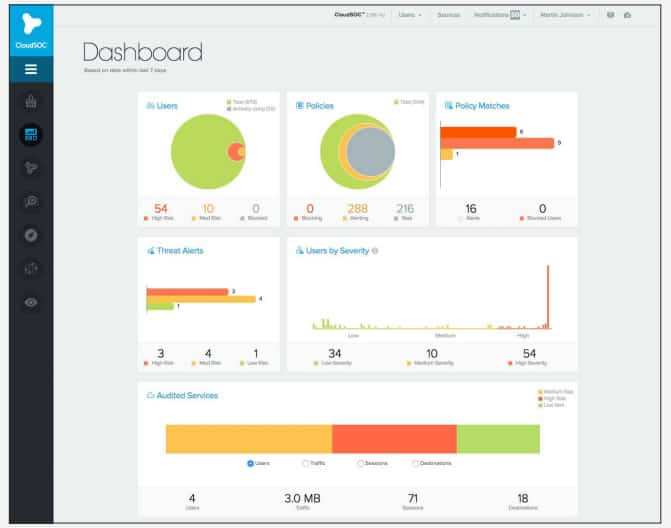The height and width of the screenshot is (528, 671).
Task: Click the 71 Sessions value
Action: coord(413,498)
